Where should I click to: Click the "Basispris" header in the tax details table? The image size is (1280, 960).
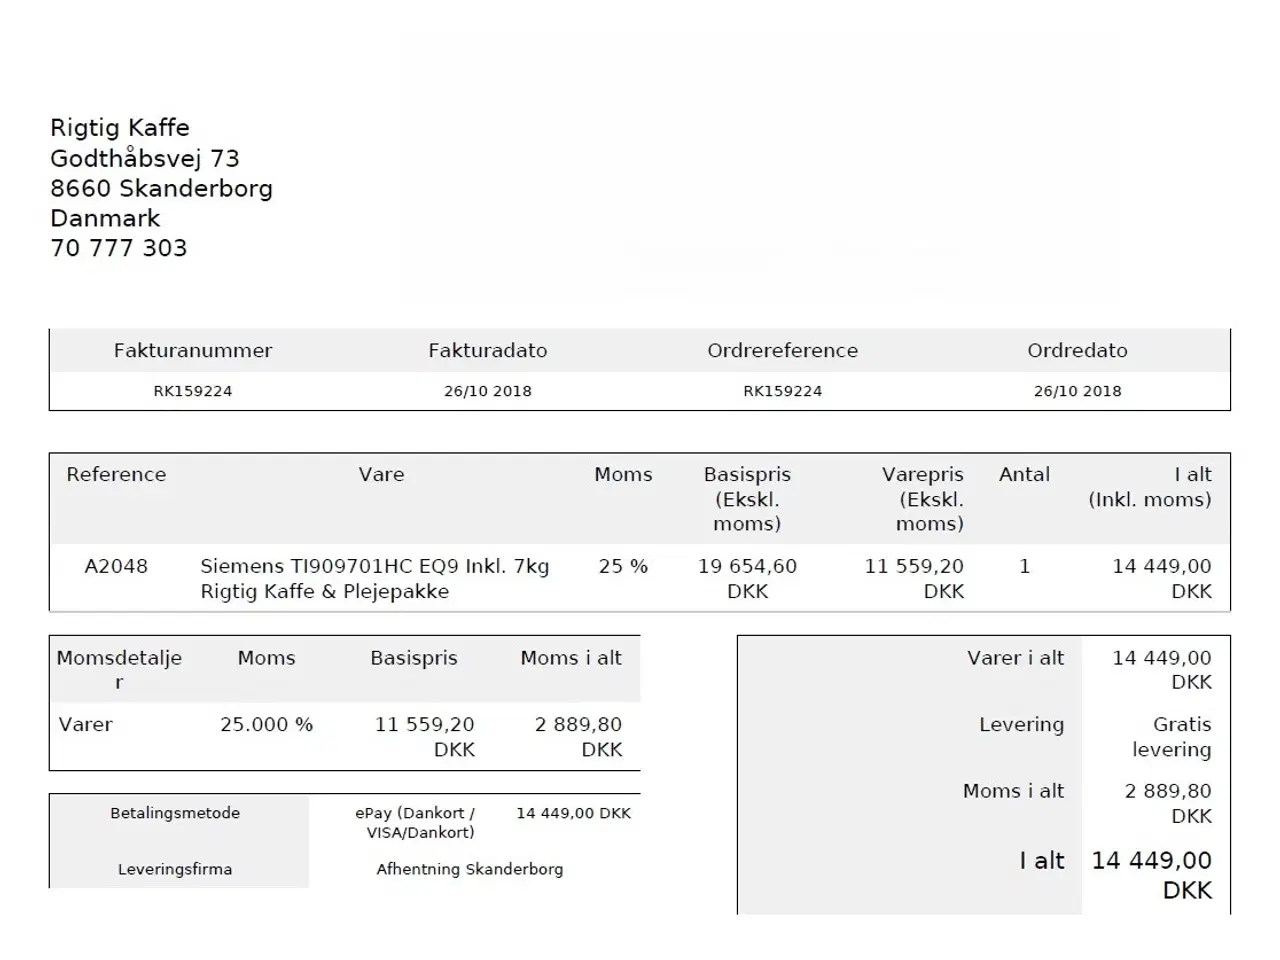(x=414, y=658)
